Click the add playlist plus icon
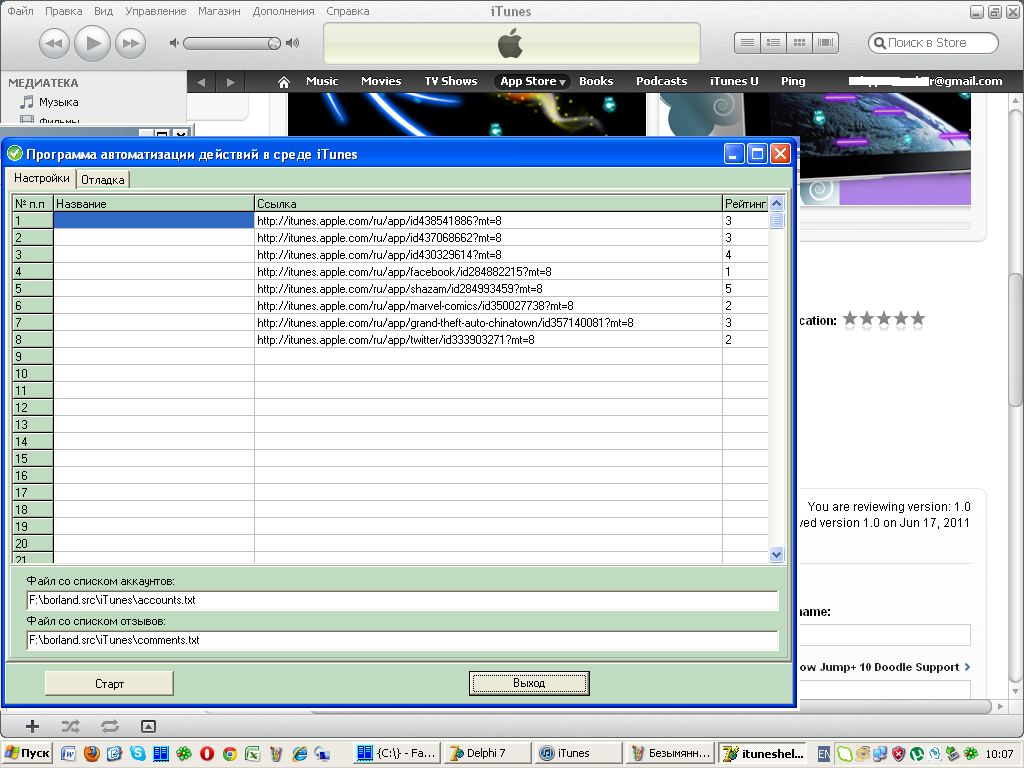The height and width of the screenshot is (768, 1024). 32,726
